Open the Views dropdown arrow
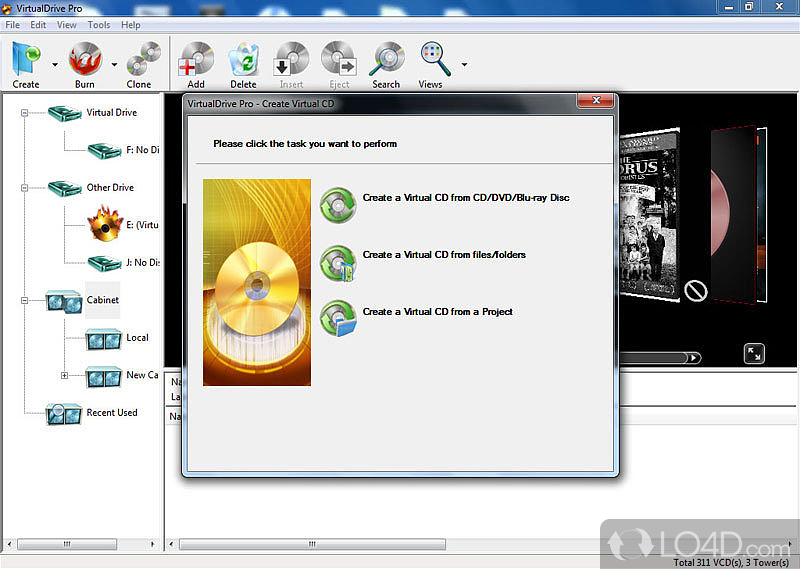 tap(464, 66)
